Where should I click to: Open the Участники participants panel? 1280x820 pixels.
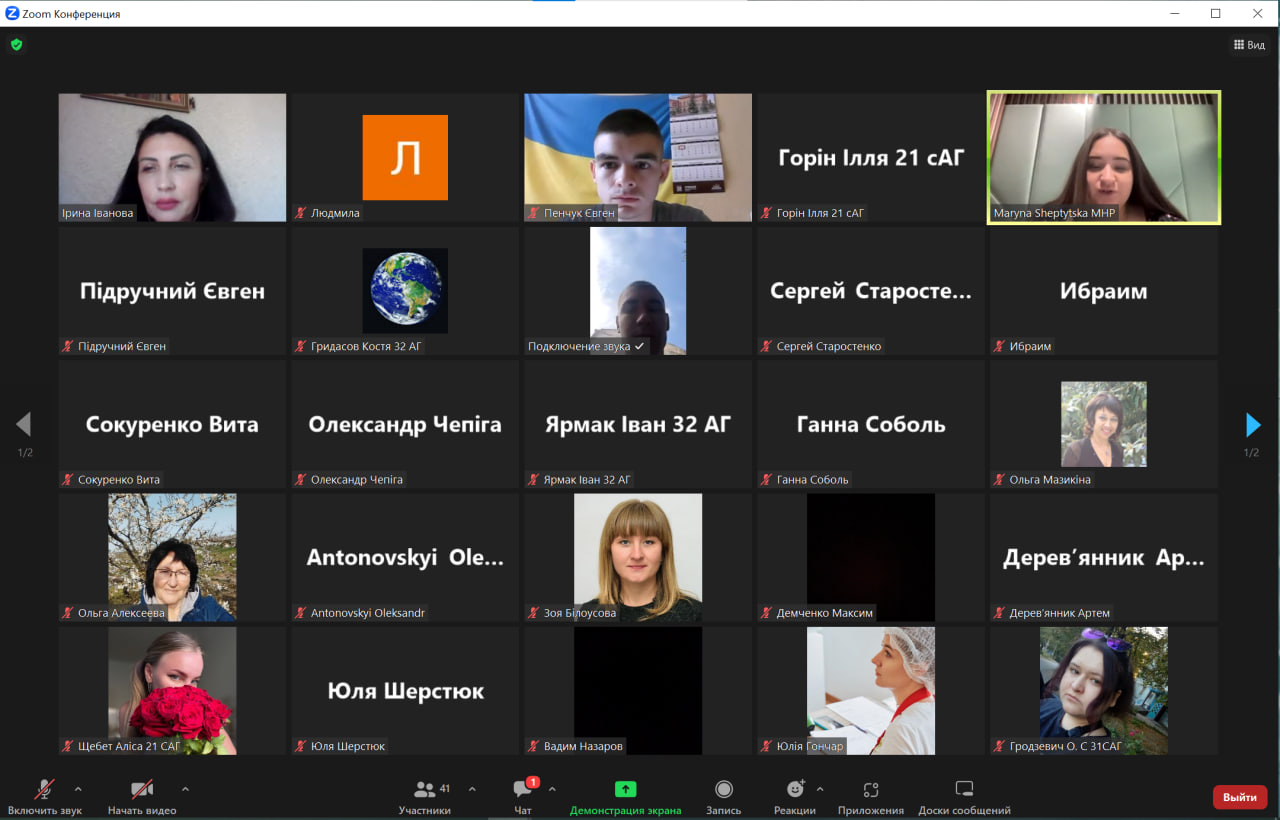(x=425, y=797)
